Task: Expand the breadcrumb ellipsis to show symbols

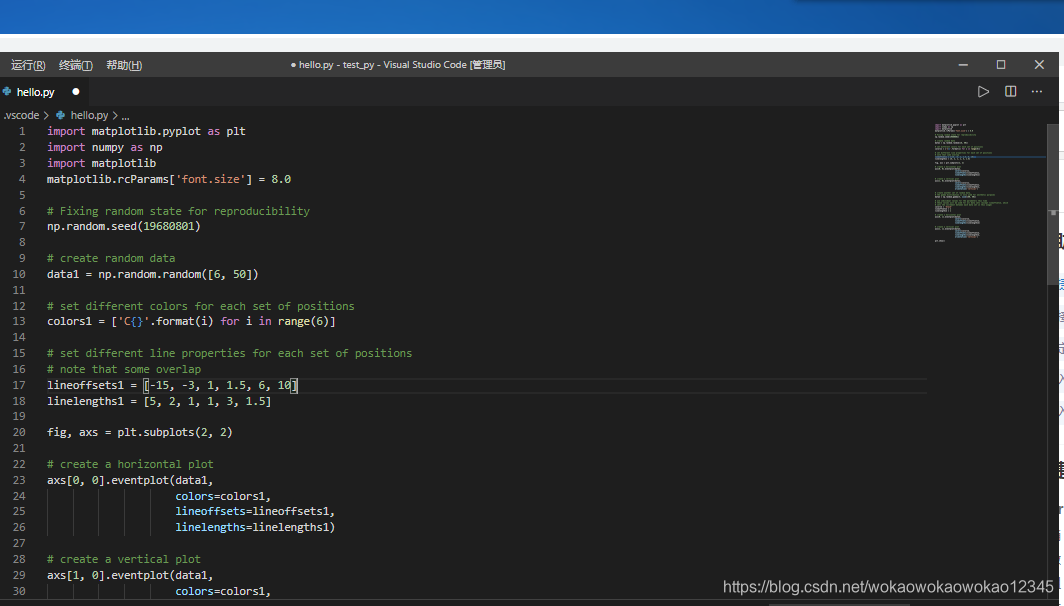Action: coord(125,115)
